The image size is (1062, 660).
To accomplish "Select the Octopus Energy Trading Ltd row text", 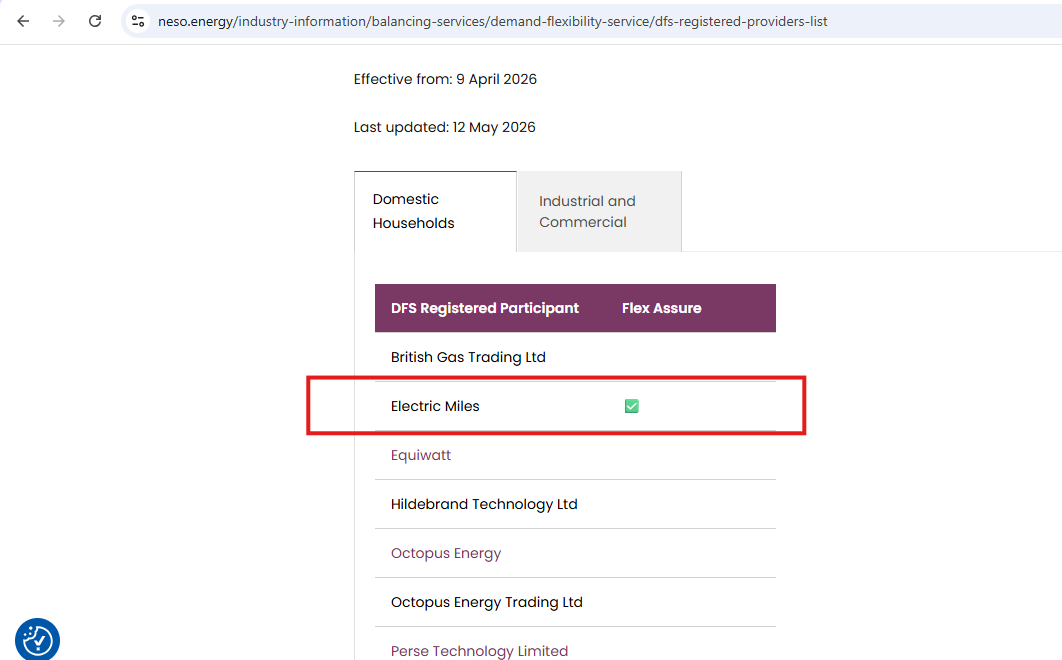I will tap(486, 602).
